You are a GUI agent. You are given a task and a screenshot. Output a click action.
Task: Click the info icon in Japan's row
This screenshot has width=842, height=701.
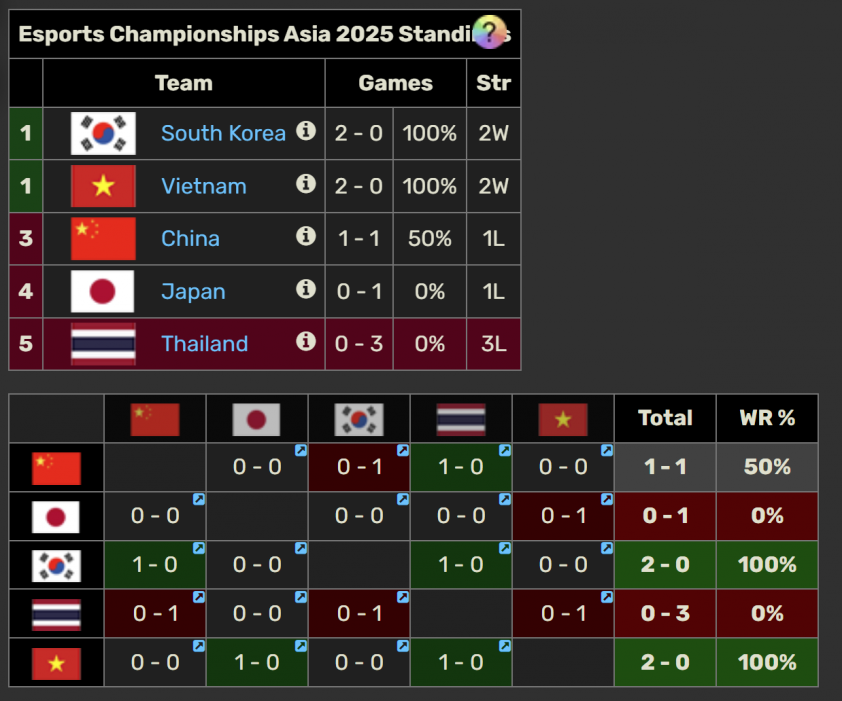coord(306,289)
